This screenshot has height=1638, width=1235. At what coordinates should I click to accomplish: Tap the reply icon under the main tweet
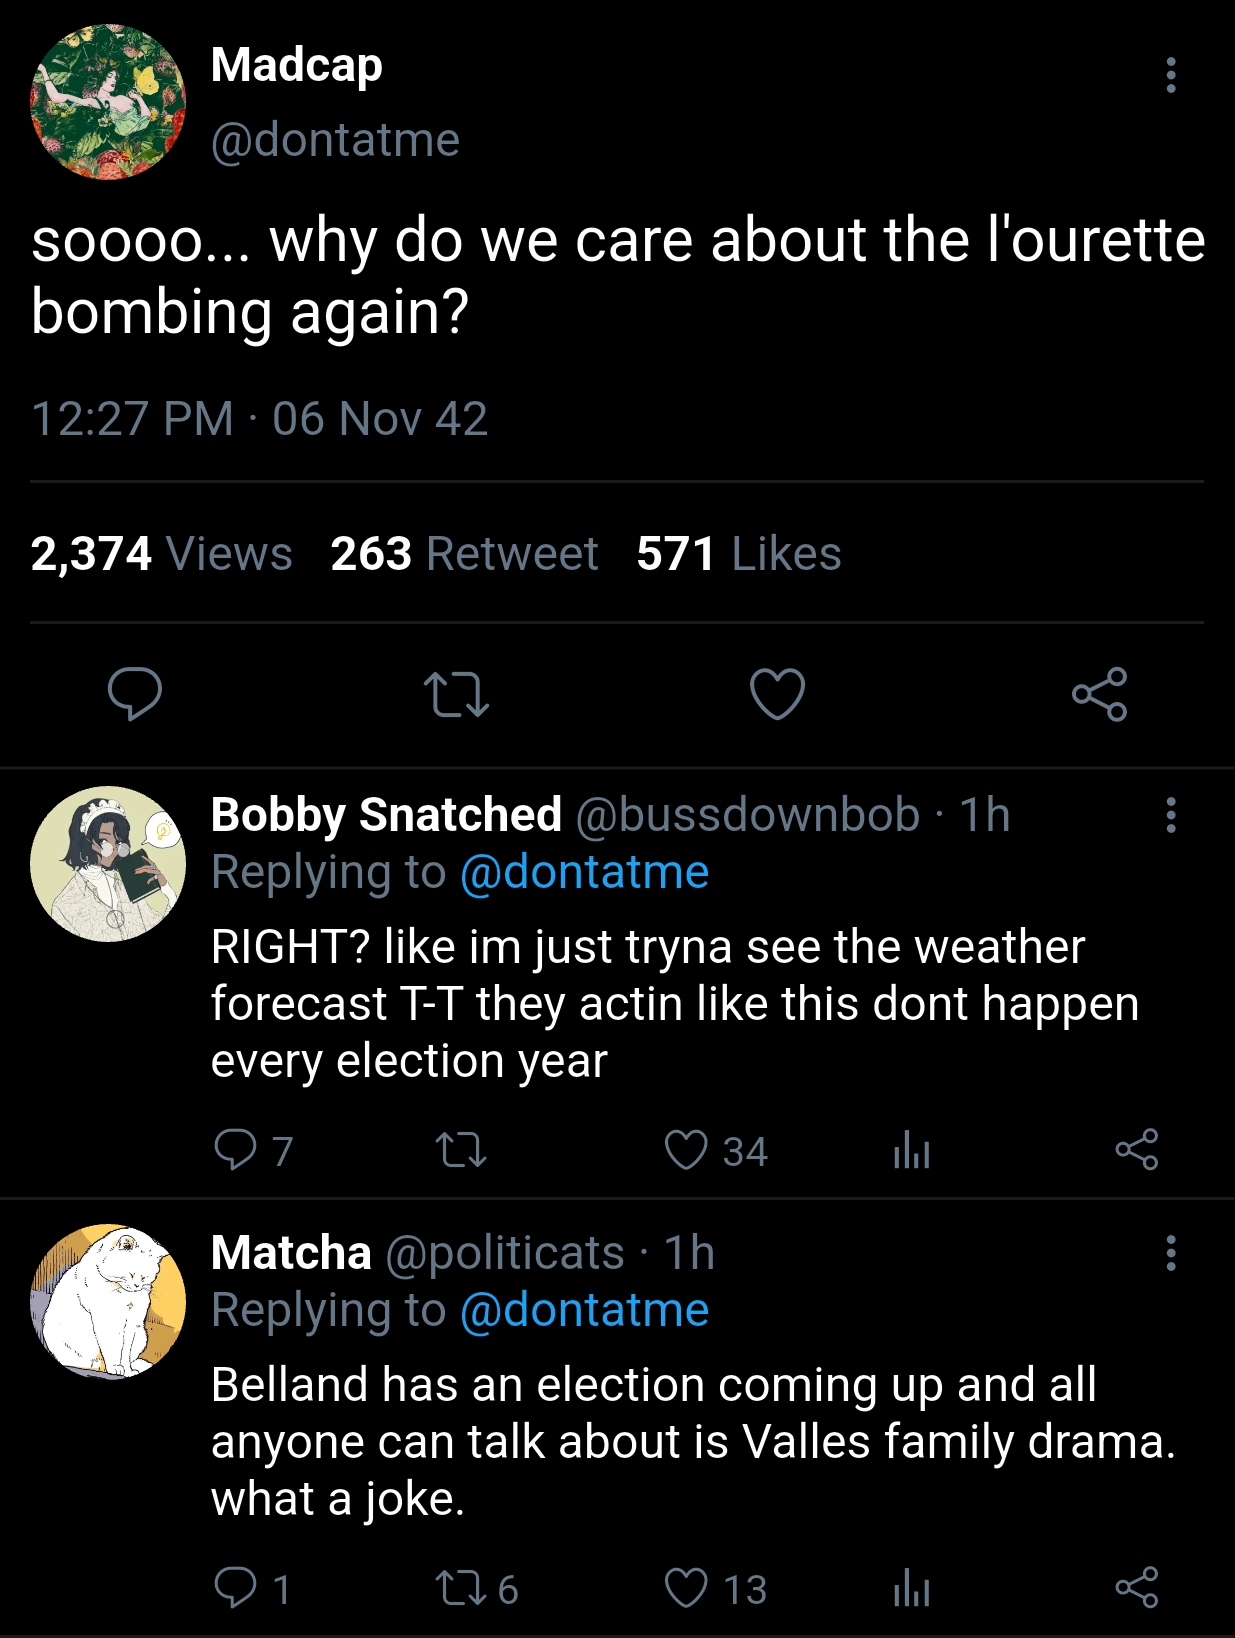point(135,693)
